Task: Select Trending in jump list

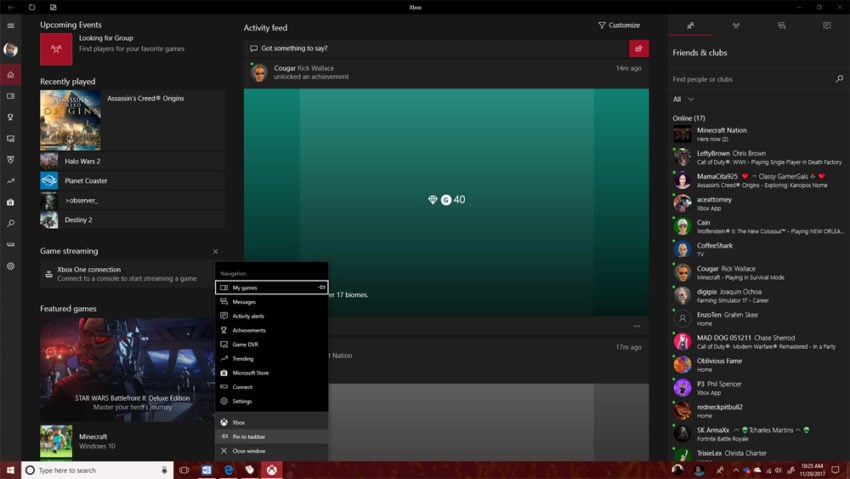Action: (x=272, y=359)
